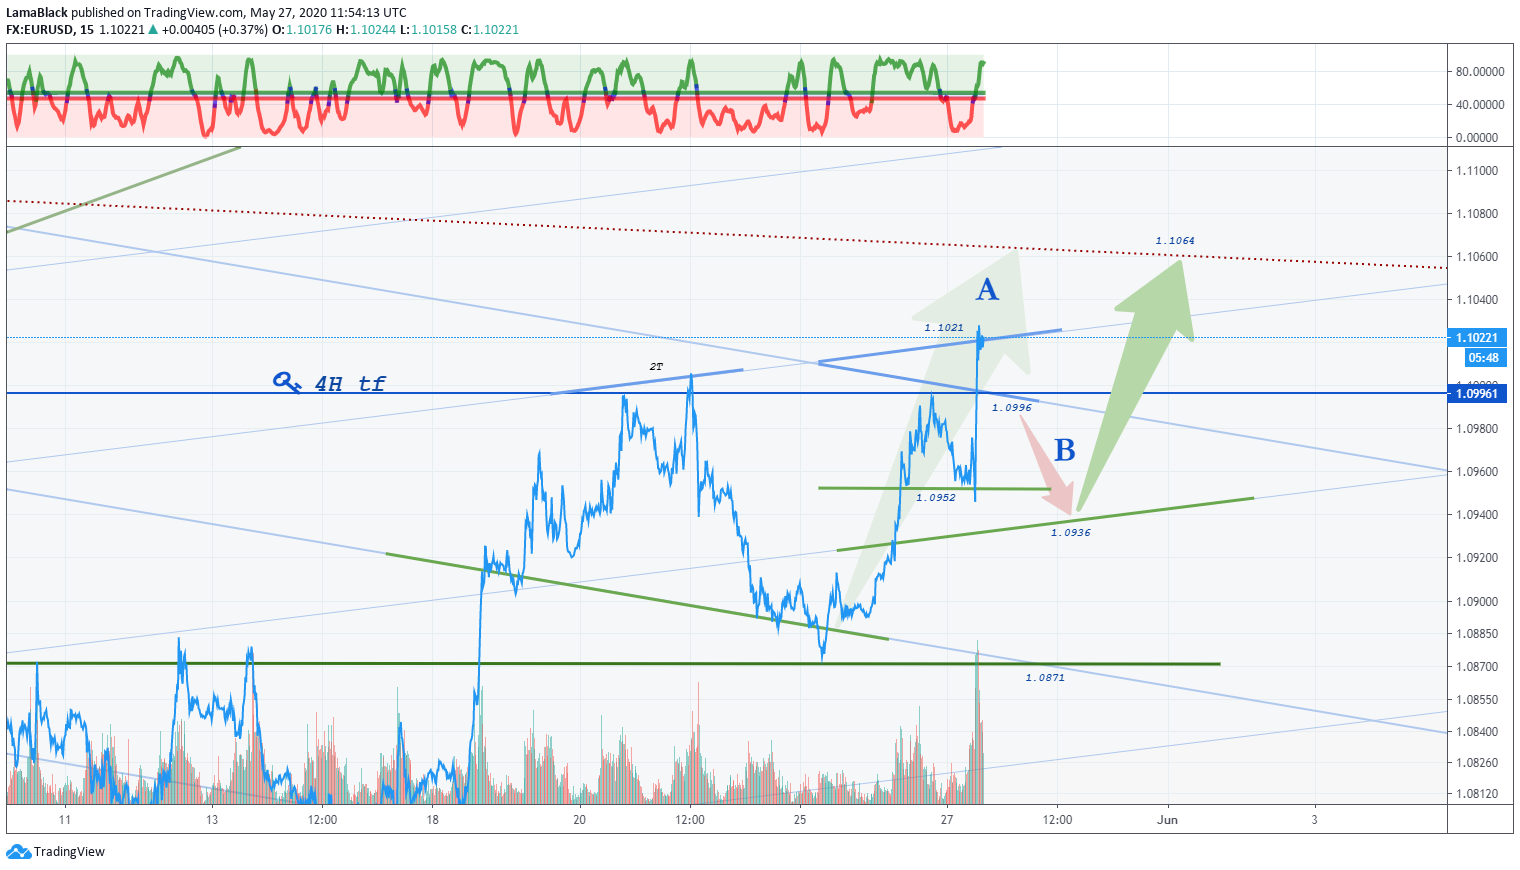Click the high value H:1.10244
1520x870 pixels.
(366, 30)
